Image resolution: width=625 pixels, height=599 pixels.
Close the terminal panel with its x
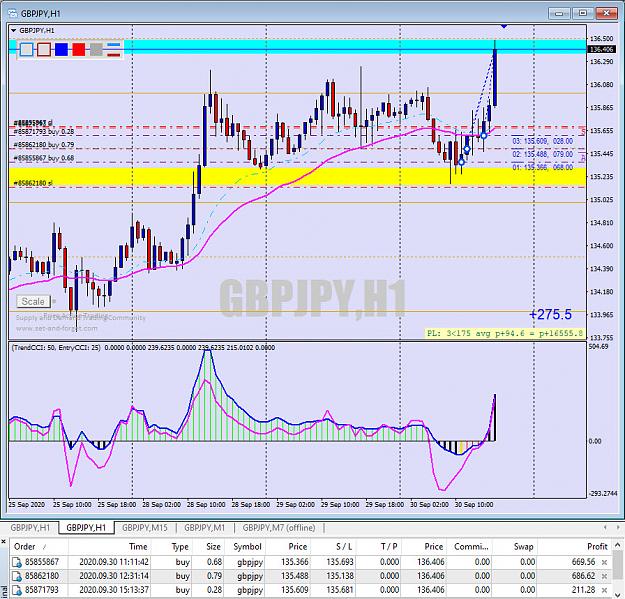pos(4,542)
